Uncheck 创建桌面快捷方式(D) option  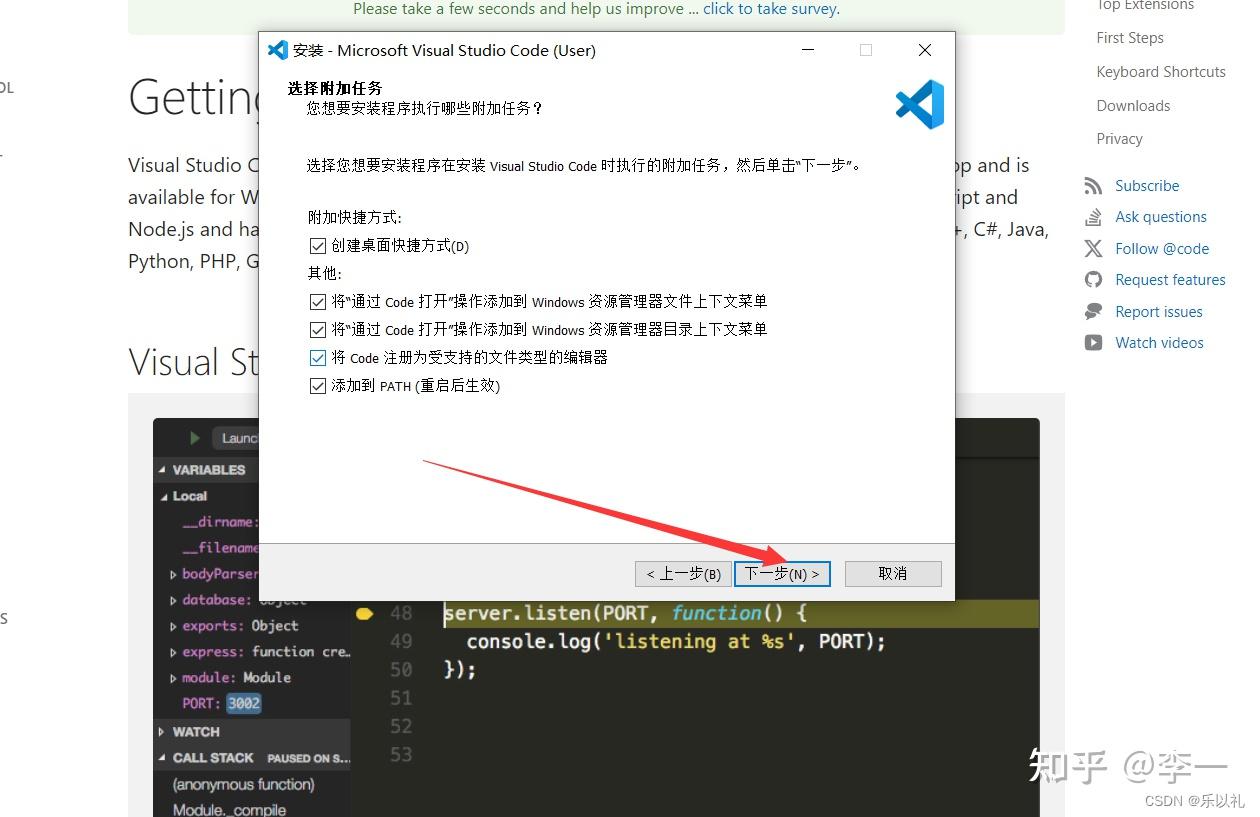point(317,245)
